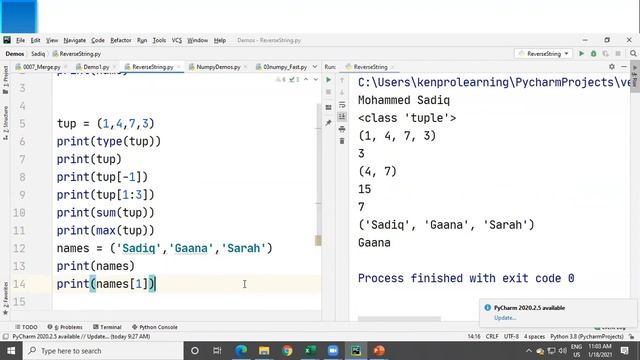Toggle Project tool window sidebar button
The width and height of the screenshot is (640, 360).
pos(5,79)
